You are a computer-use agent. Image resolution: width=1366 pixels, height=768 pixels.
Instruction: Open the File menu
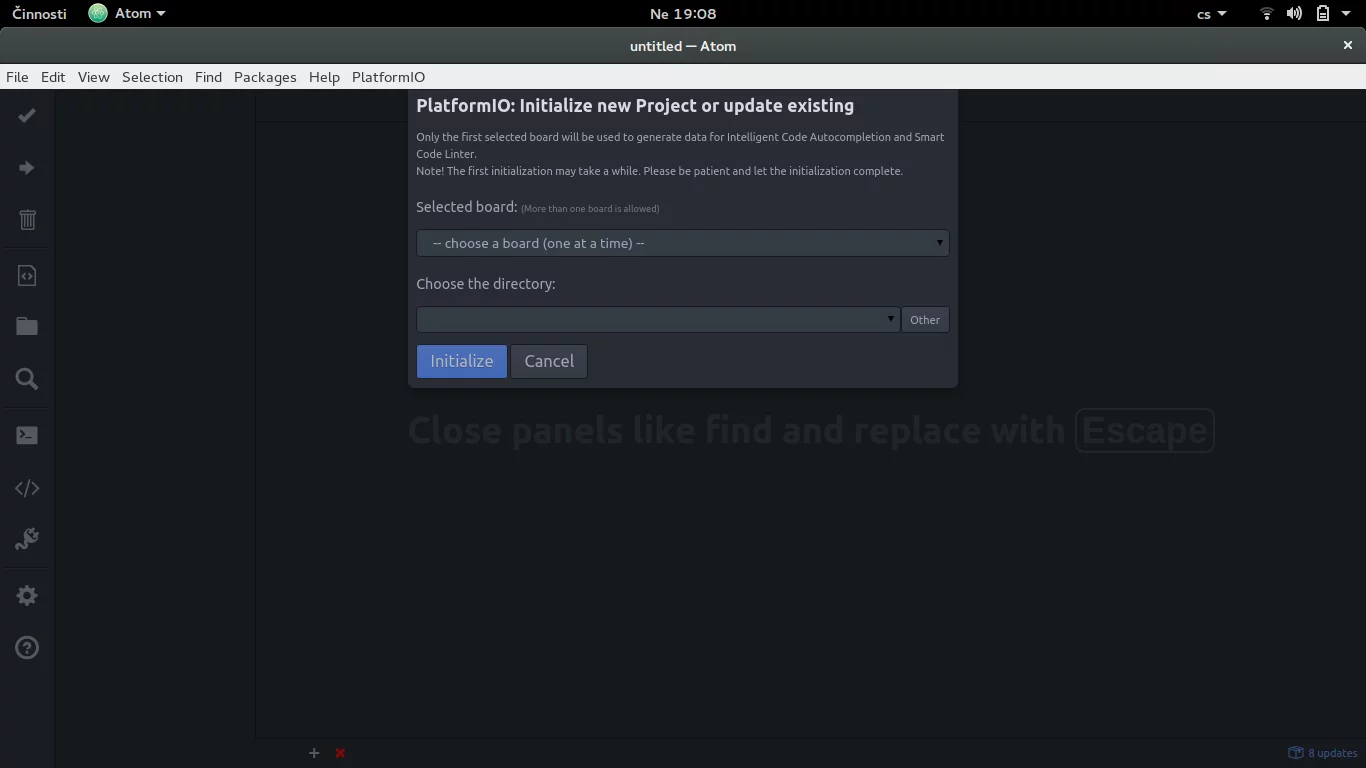point(17,77)
